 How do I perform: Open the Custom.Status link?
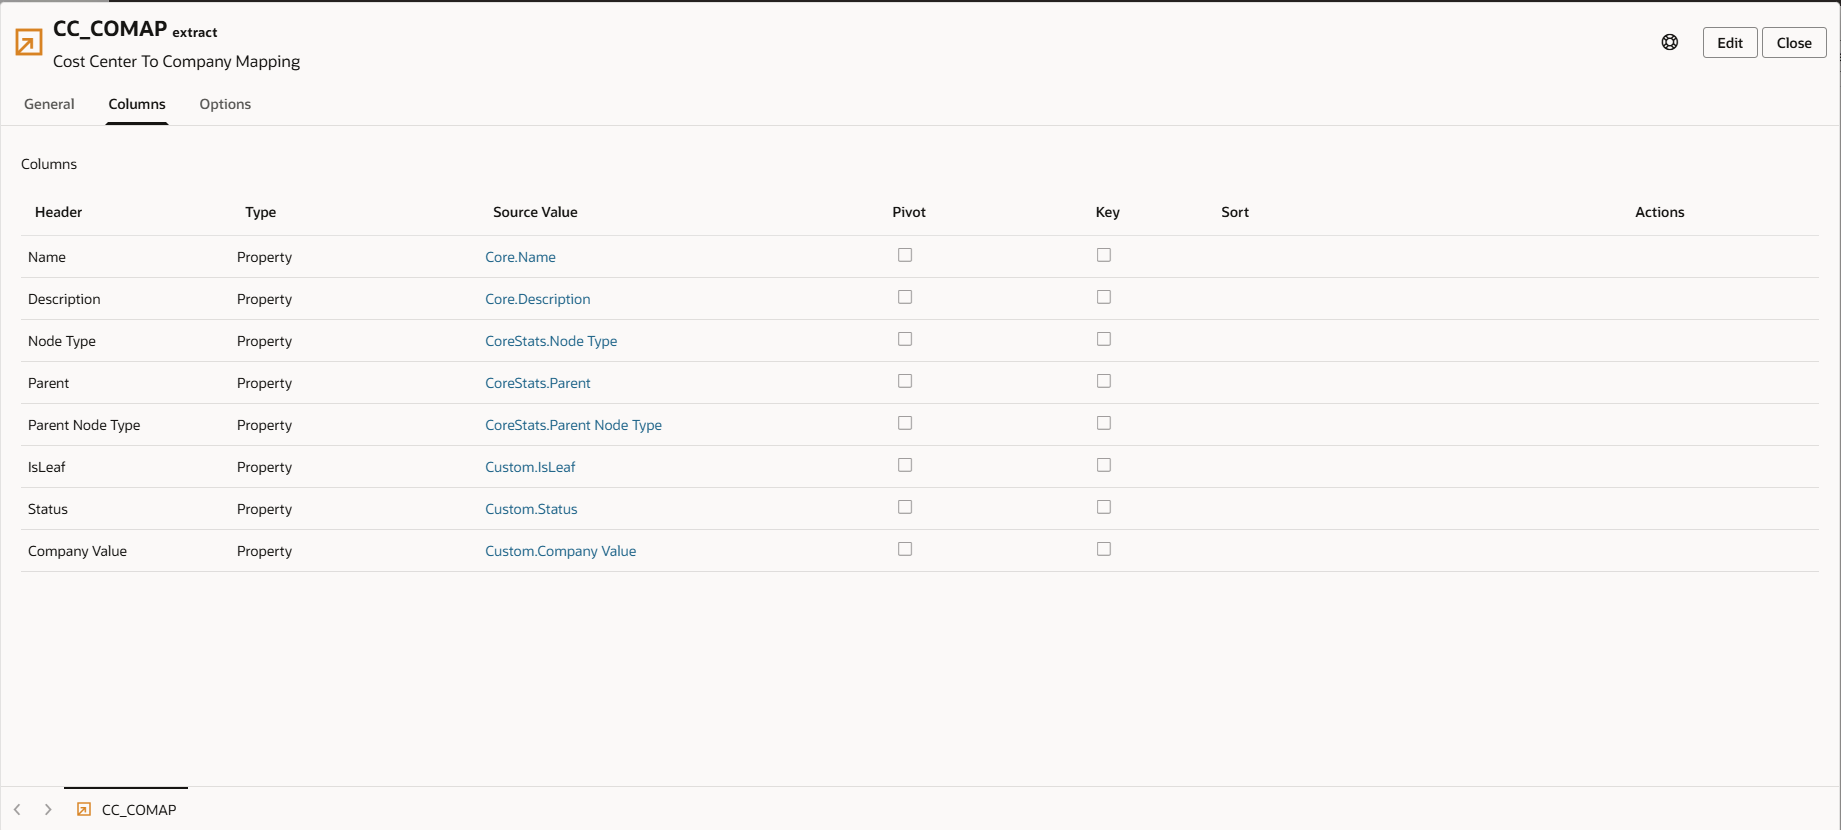tap(531, 509)
